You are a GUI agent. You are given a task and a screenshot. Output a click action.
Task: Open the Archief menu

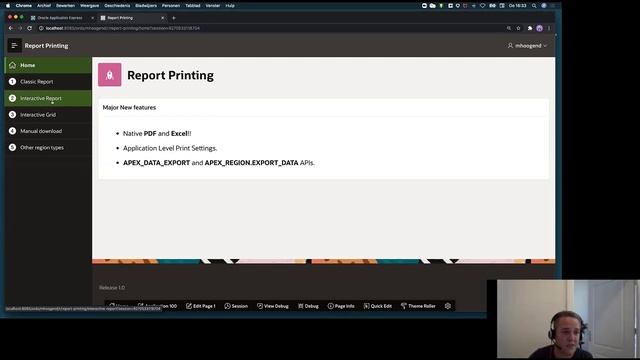click(44, 6)
